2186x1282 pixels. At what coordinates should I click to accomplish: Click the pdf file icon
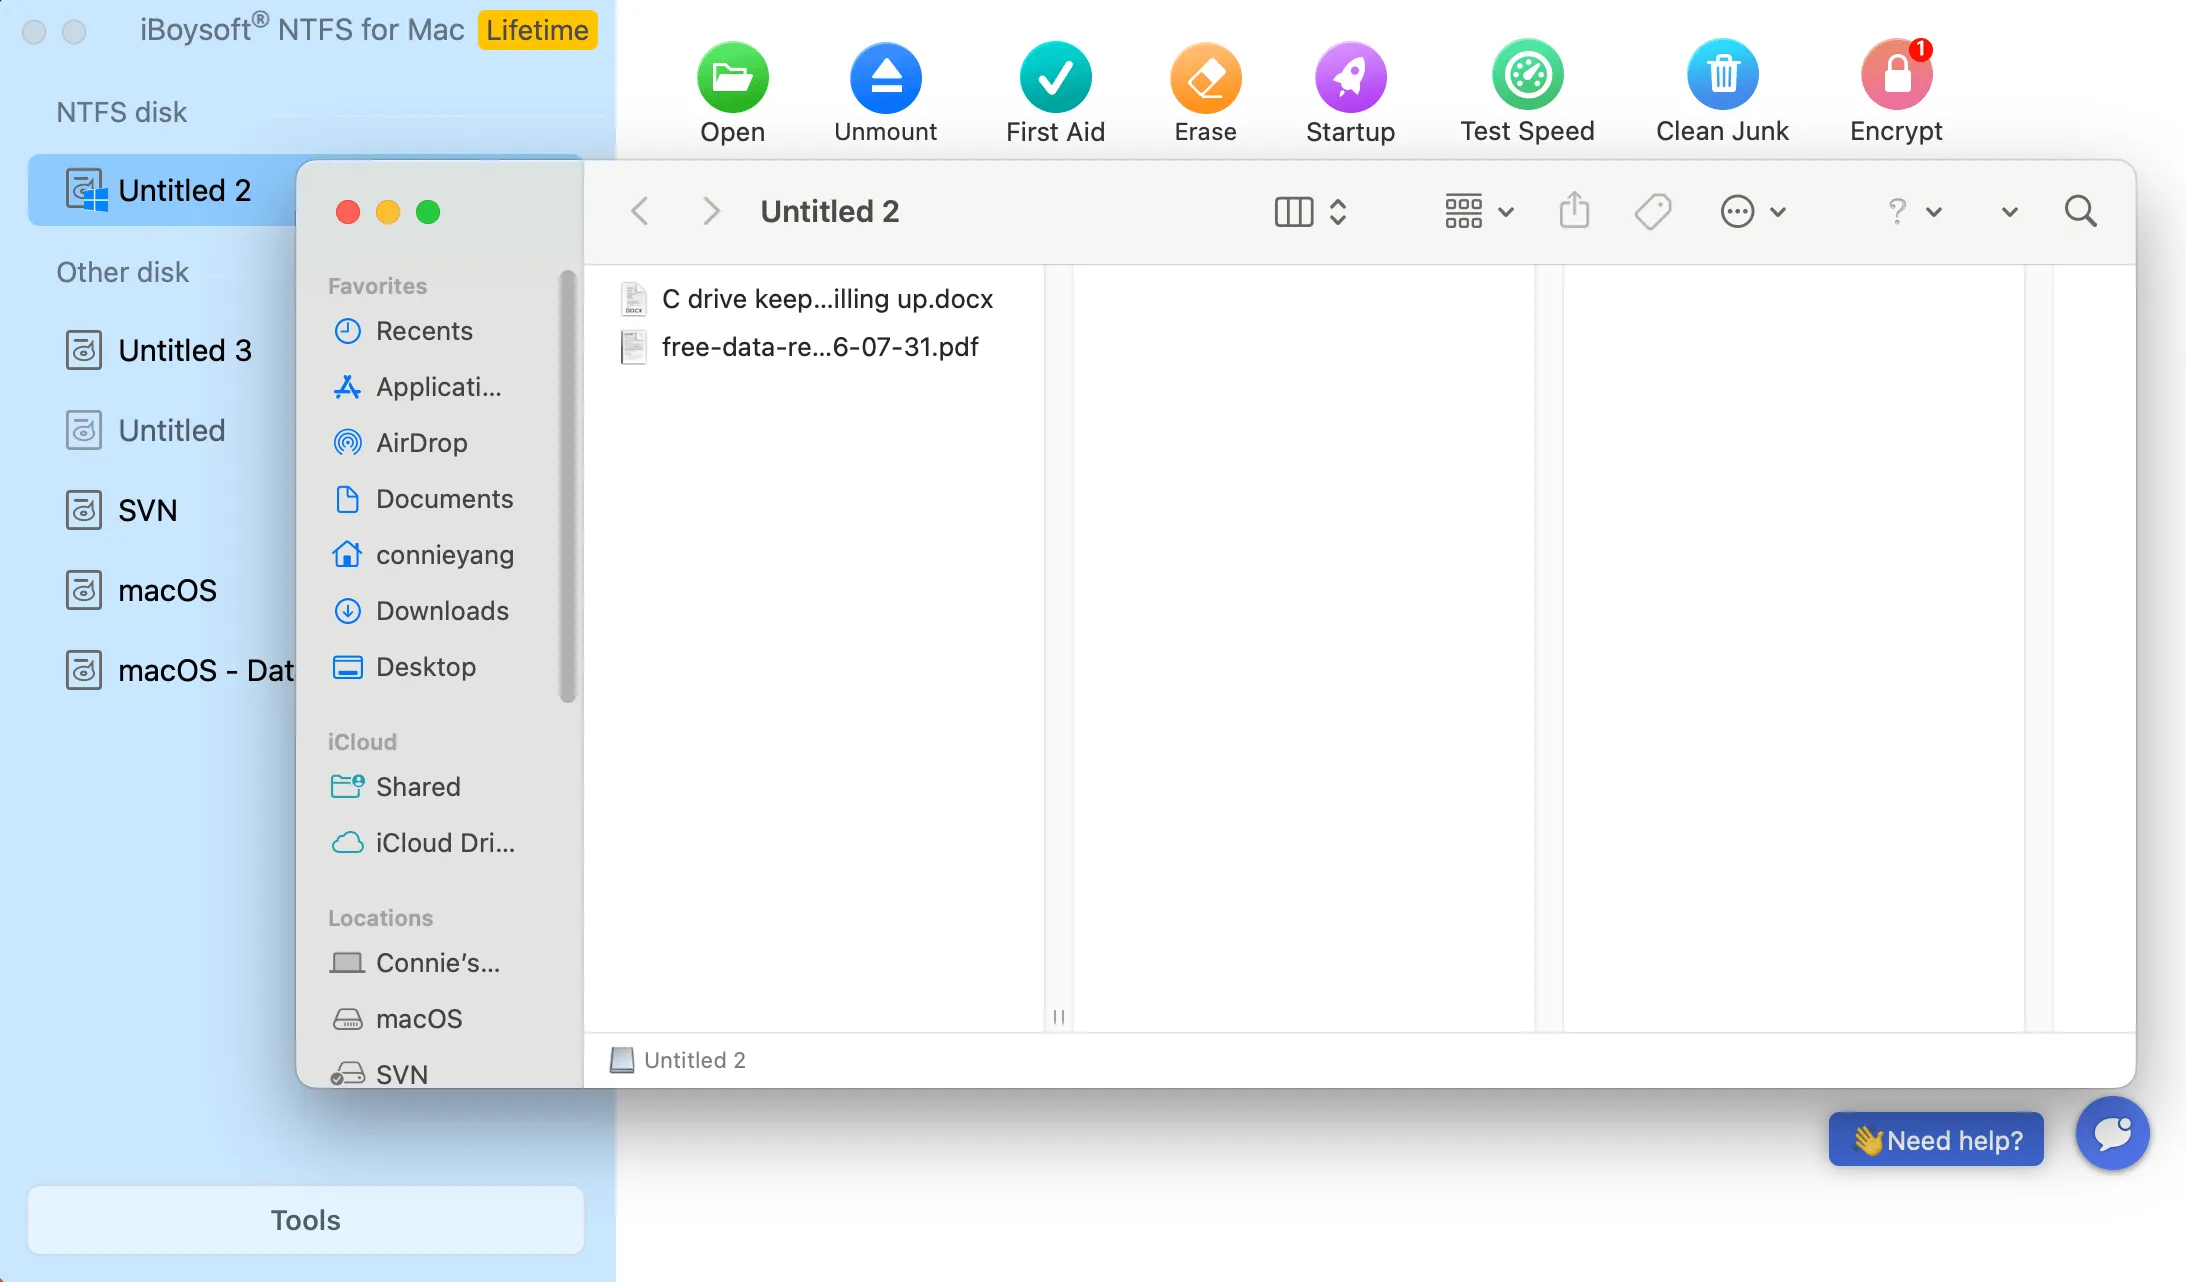(634, 347)
